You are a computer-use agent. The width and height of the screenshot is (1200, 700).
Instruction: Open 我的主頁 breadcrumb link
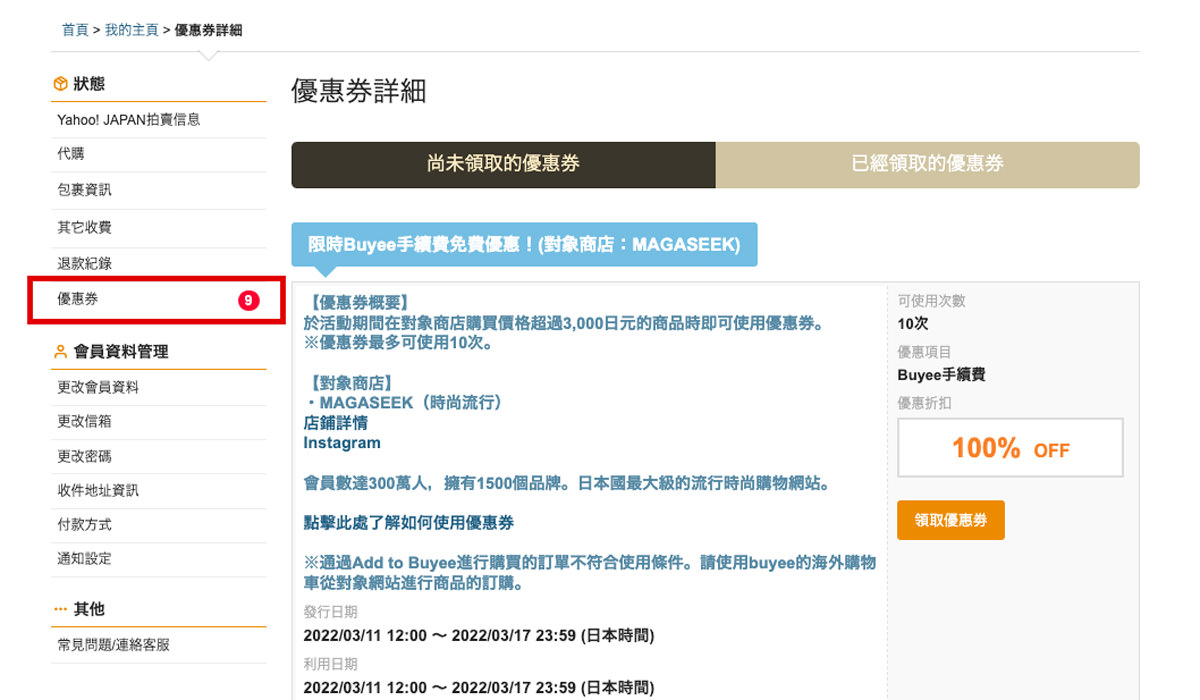[x=131, y=30]
